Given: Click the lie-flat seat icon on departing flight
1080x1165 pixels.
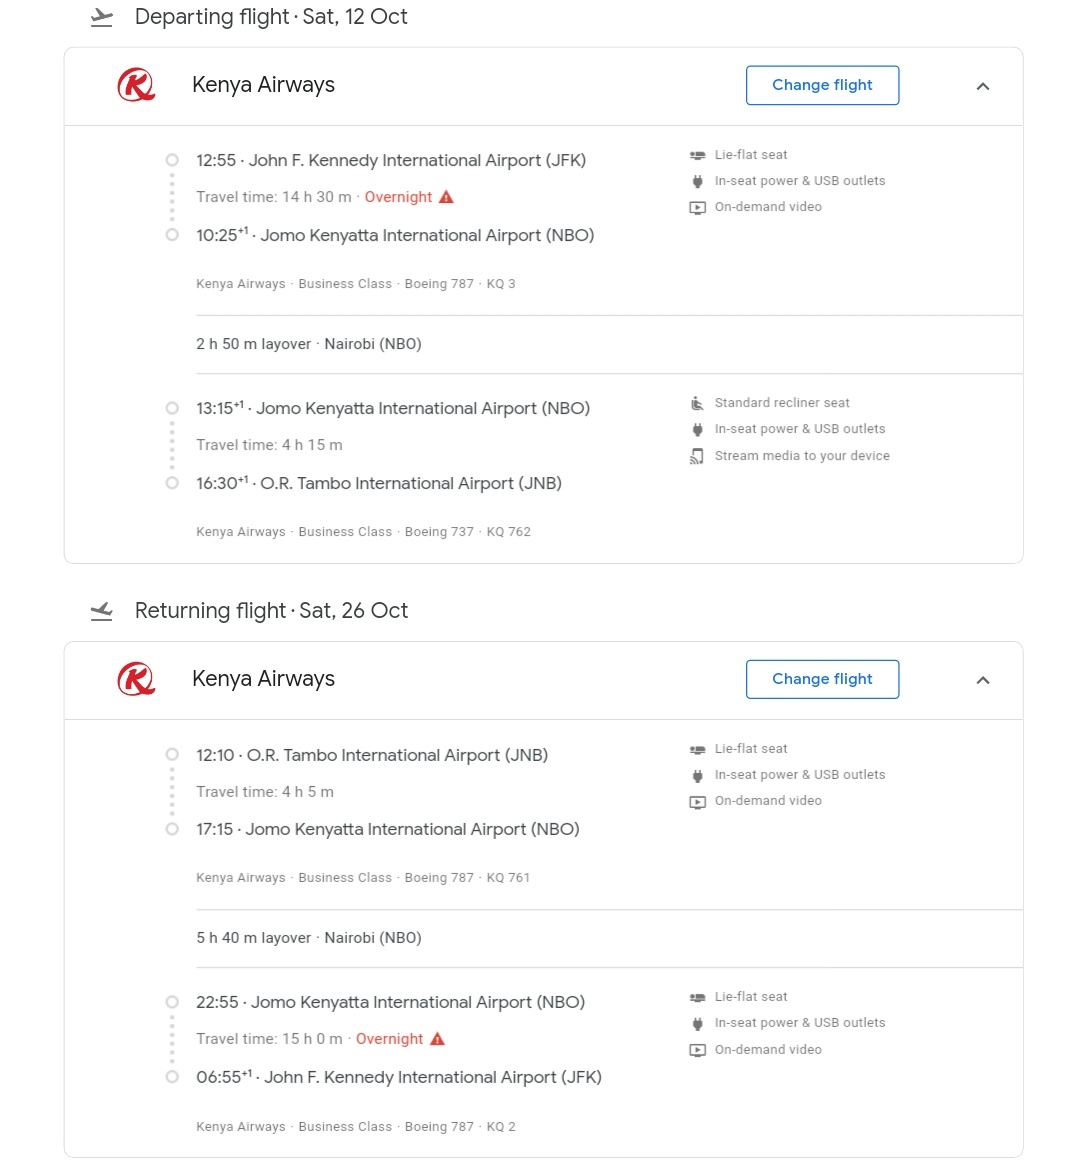Looking at the screenshot, I should [697, 155].
